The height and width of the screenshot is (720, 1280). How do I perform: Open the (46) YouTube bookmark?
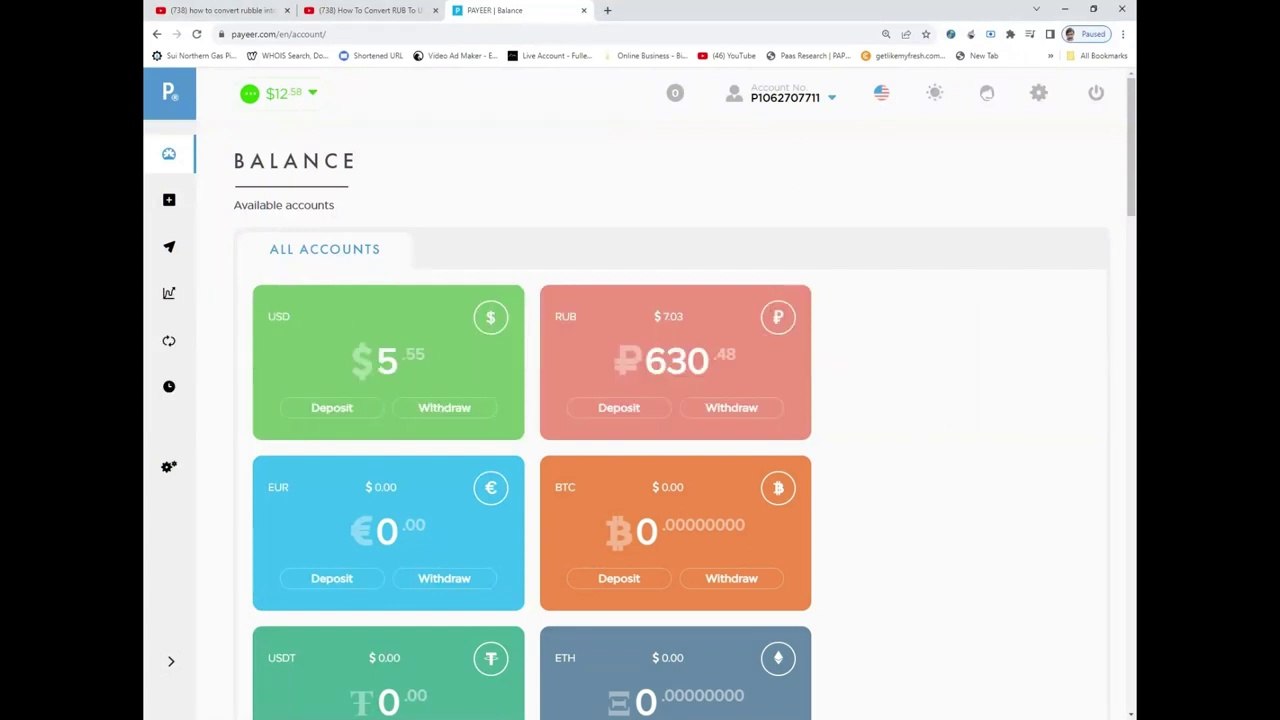(x=727, y=56)
